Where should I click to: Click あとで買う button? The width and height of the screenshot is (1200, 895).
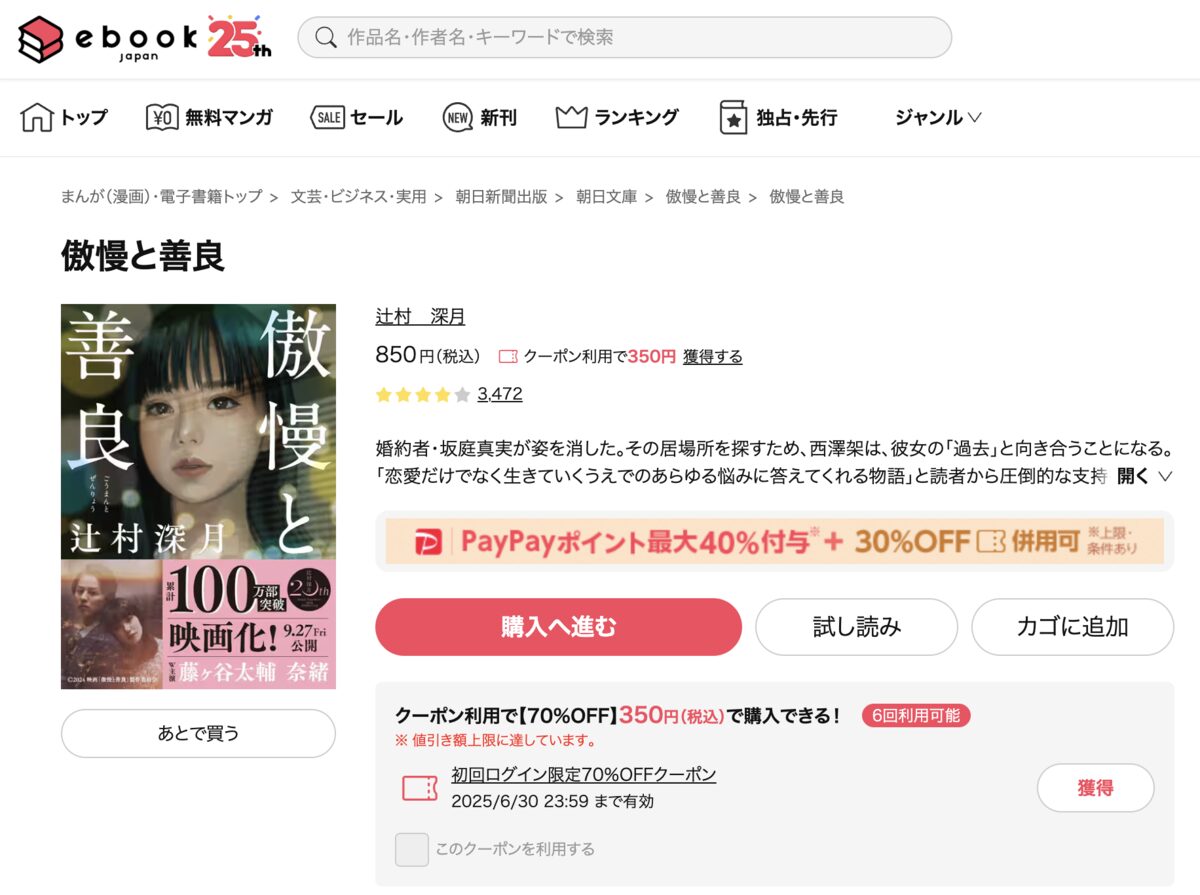click(198, 733)
